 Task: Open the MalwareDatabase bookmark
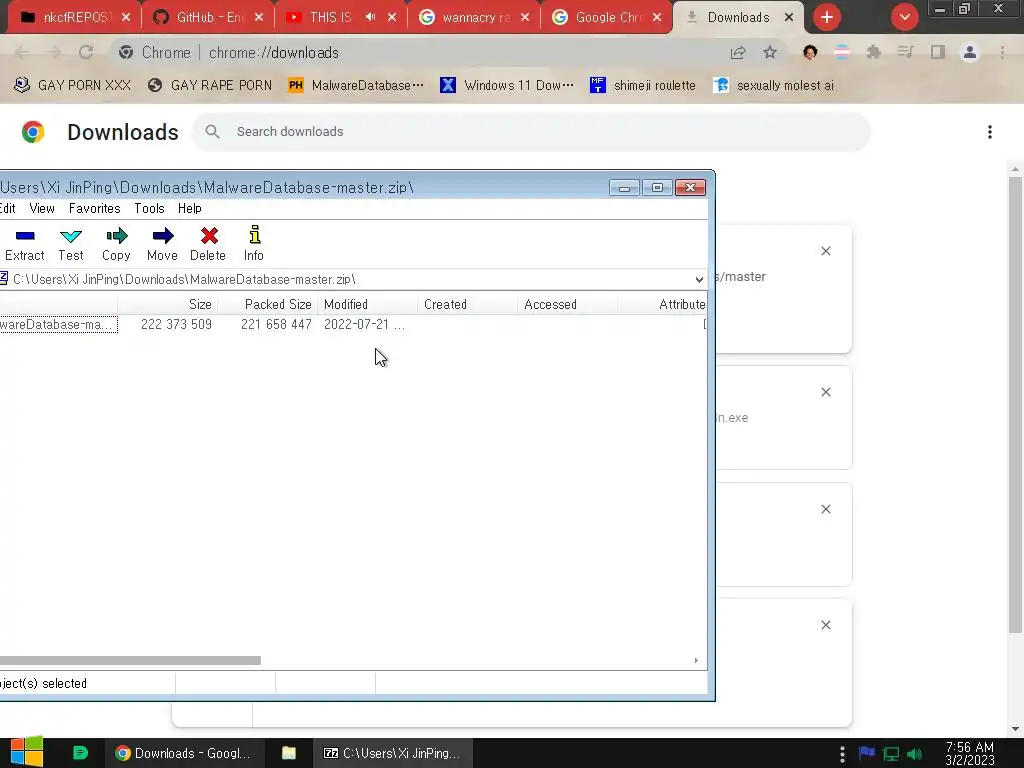click(x=356, y=86)
